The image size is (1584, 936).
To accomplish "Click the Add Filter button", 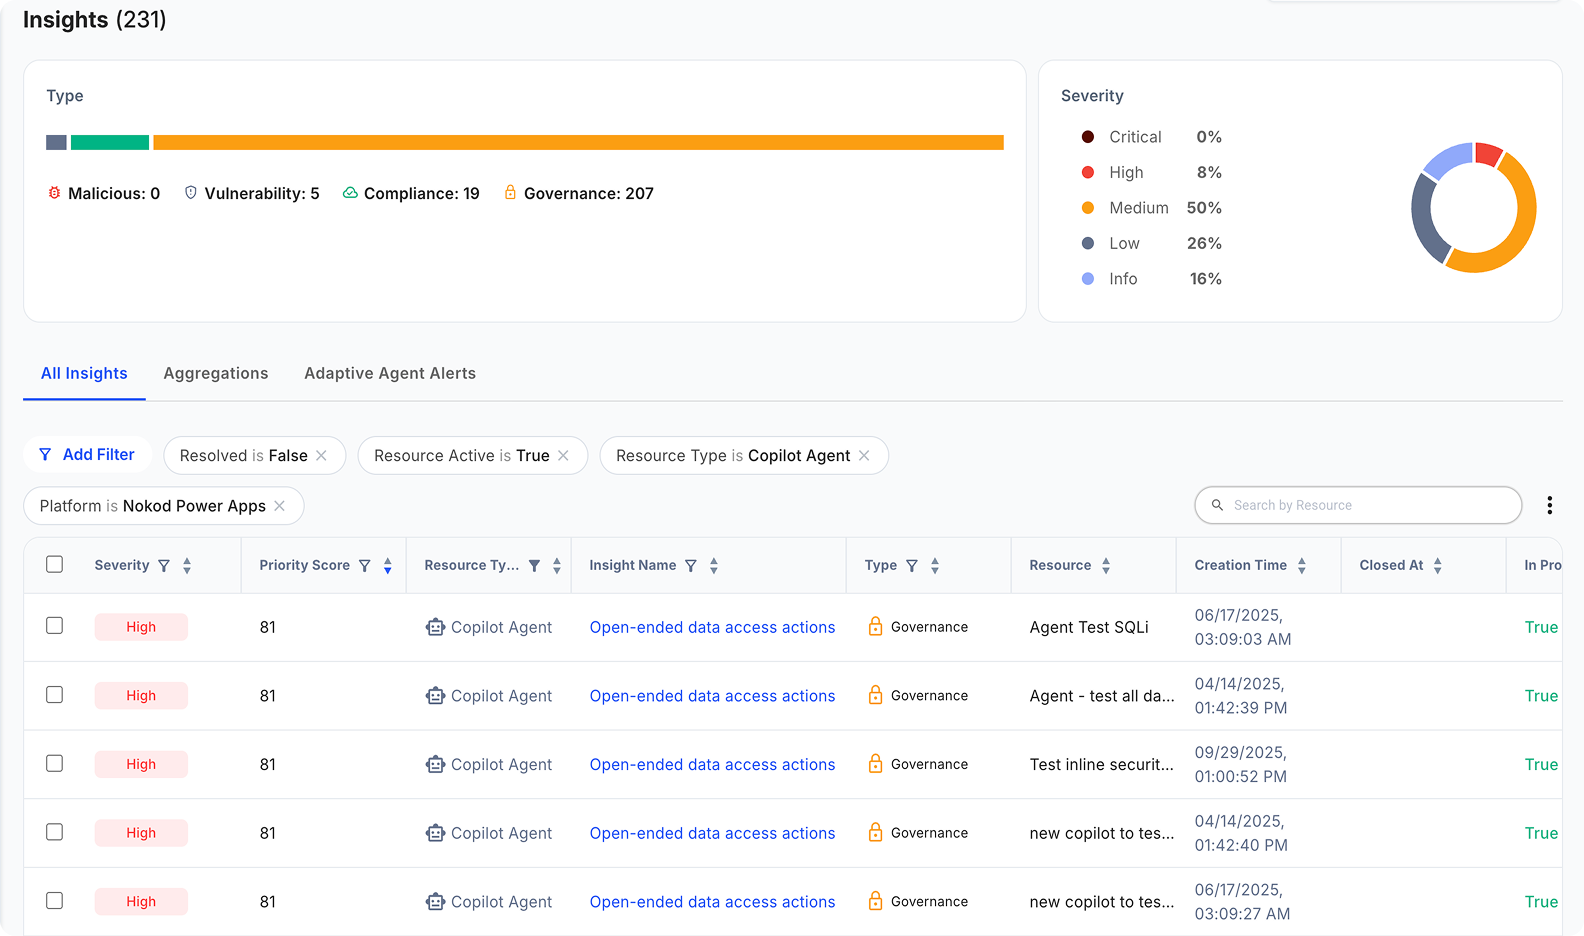I will tap(87, 455).
